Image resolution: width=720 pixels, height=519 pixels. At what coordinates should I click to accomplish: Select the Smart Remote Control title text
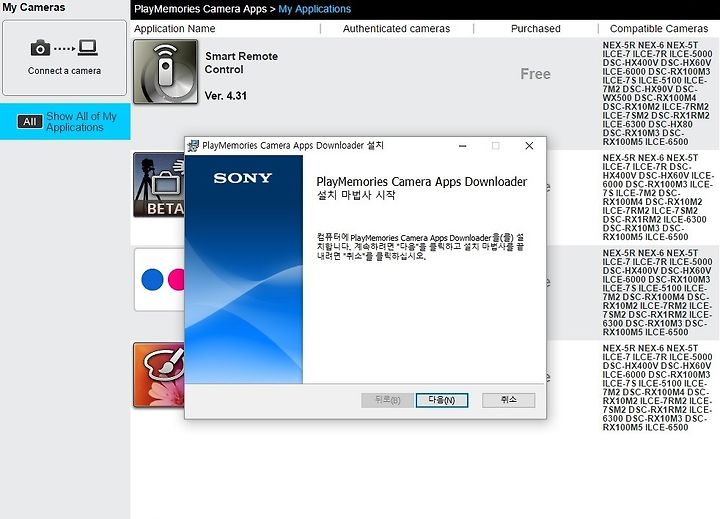pos(241,63)
